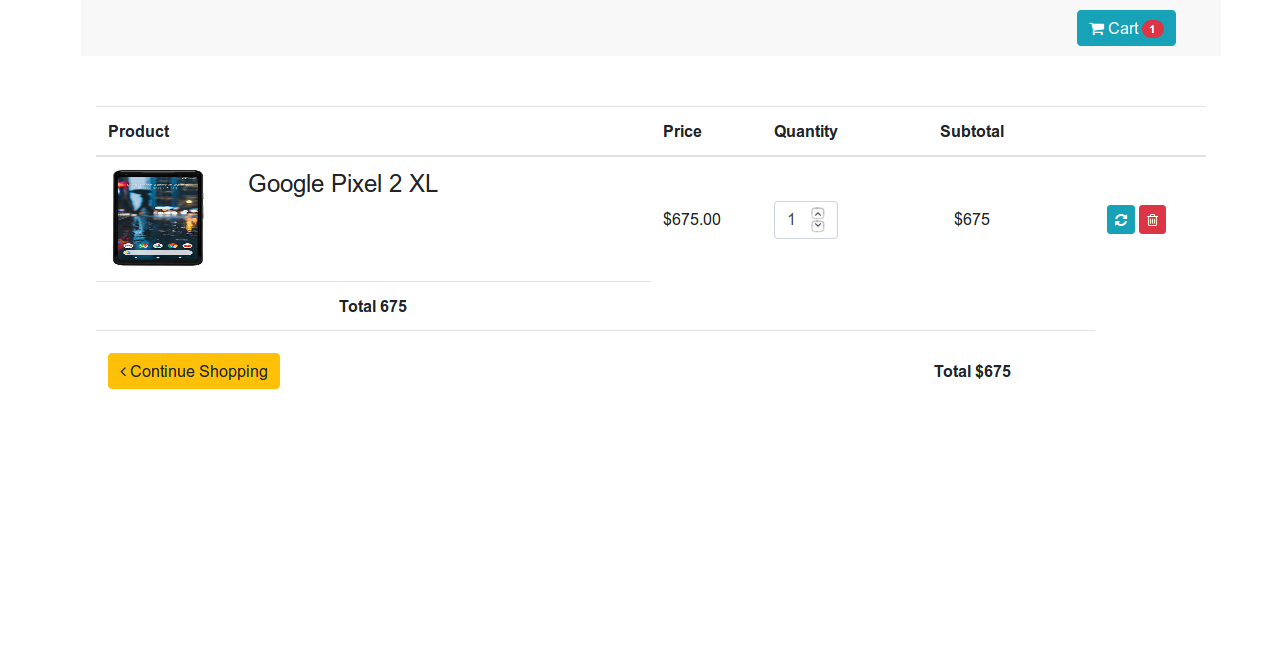Screen dimensions: 1284x670
Task: Click the Quantity column header
Action: [805, 131]
